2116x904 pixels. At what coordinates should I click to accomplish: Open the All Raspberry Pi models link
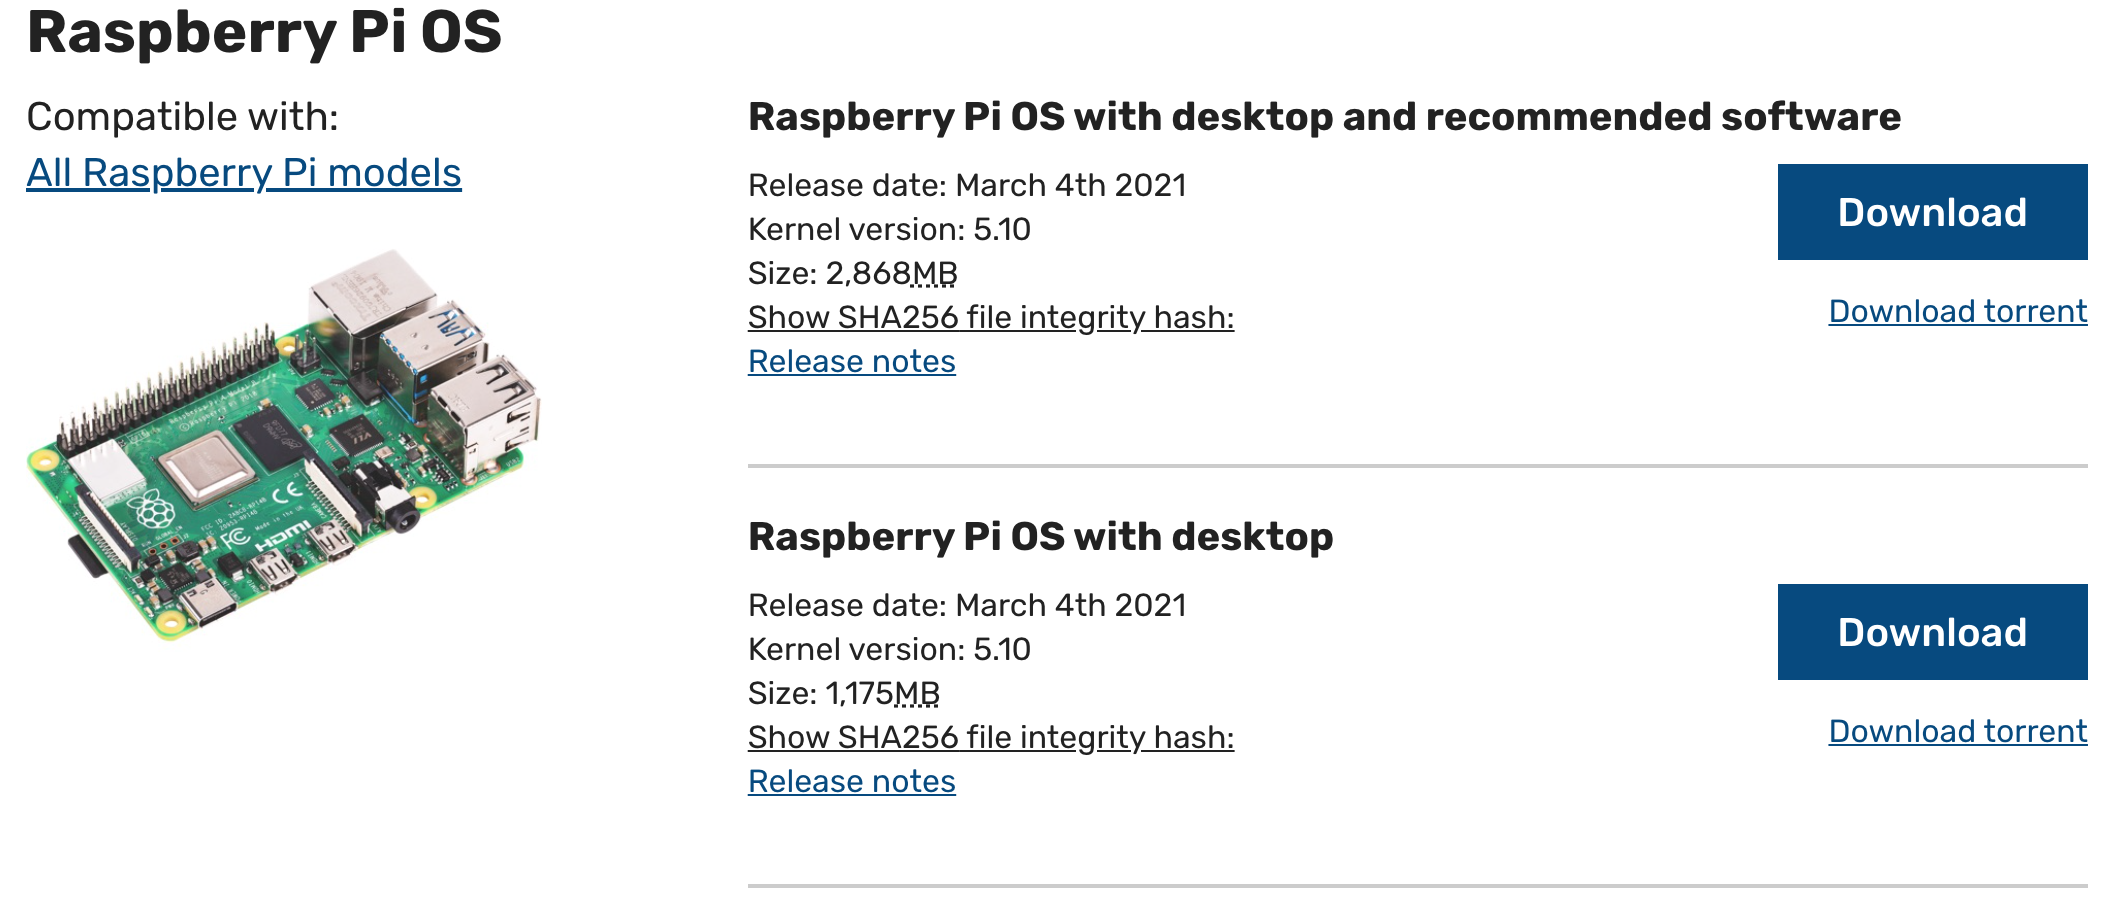point(244,173)
